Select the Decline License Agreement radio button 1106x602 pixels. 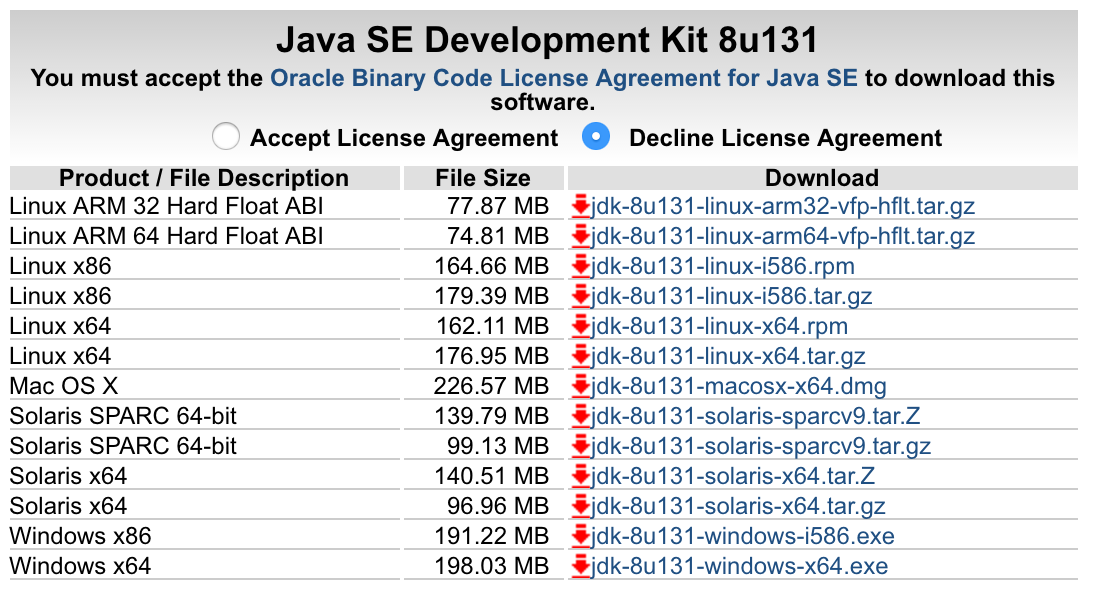pyautogui.click(x=596, y=136)
